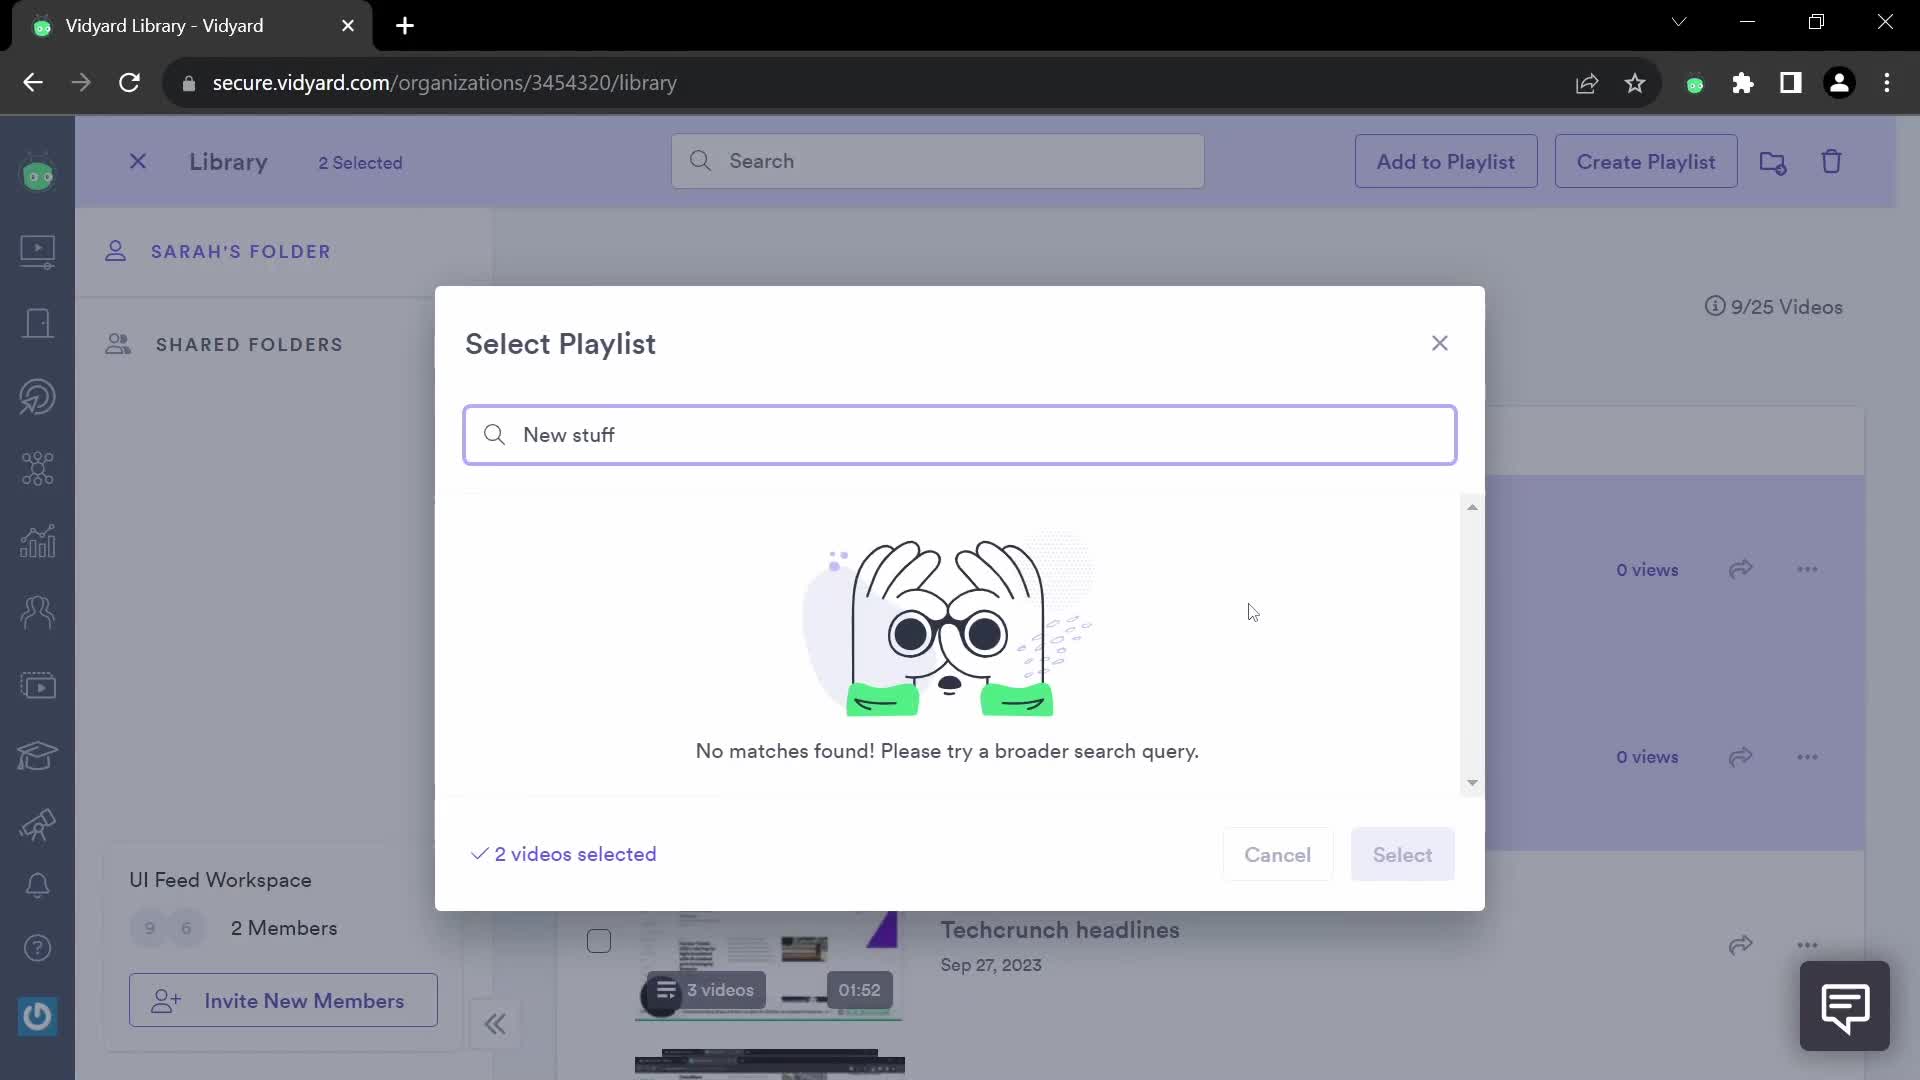Click the Cancel button in dialog

pos(1278,855)
